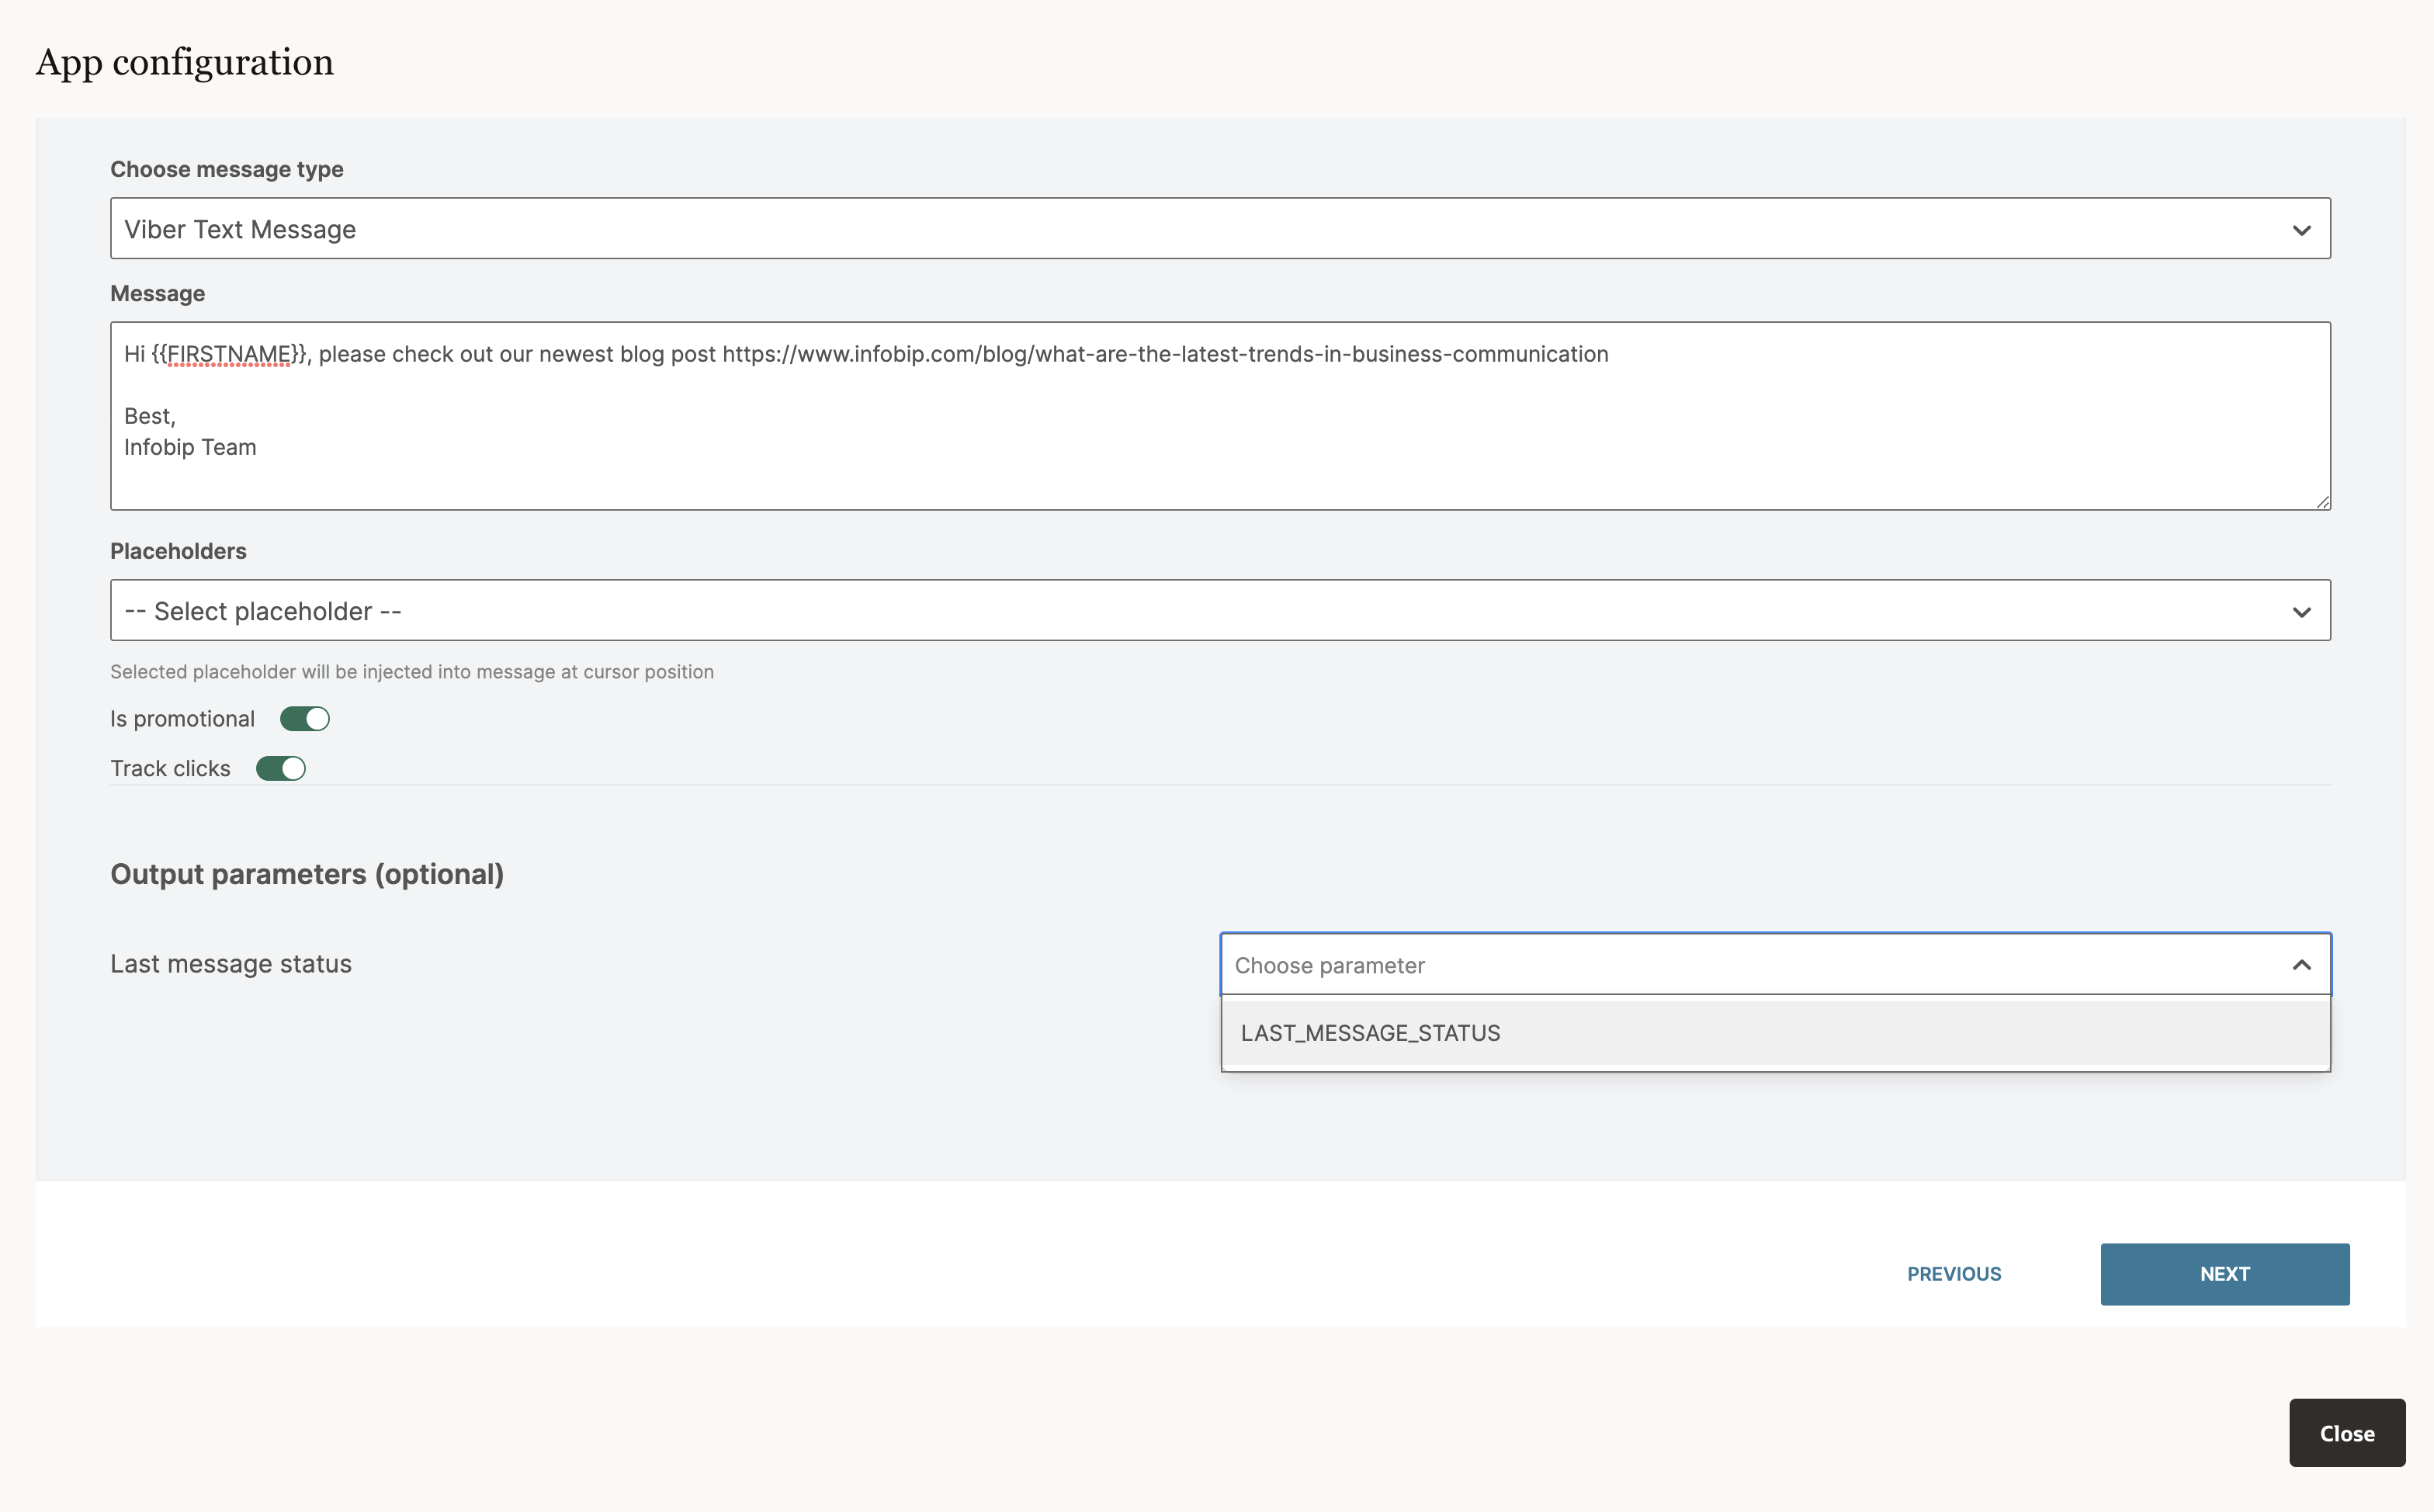Turn off Track clicks
2434x1512 pixels.
[x=281, y=768]
